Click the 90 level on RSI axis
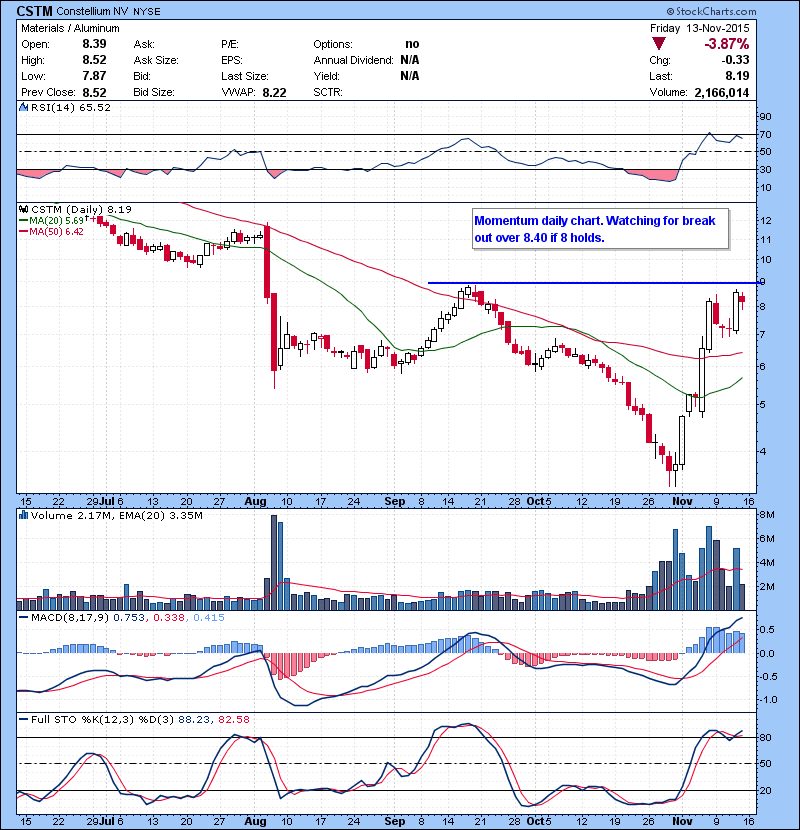This screenshot has height=830, width=800. click(x=766, y=116)
